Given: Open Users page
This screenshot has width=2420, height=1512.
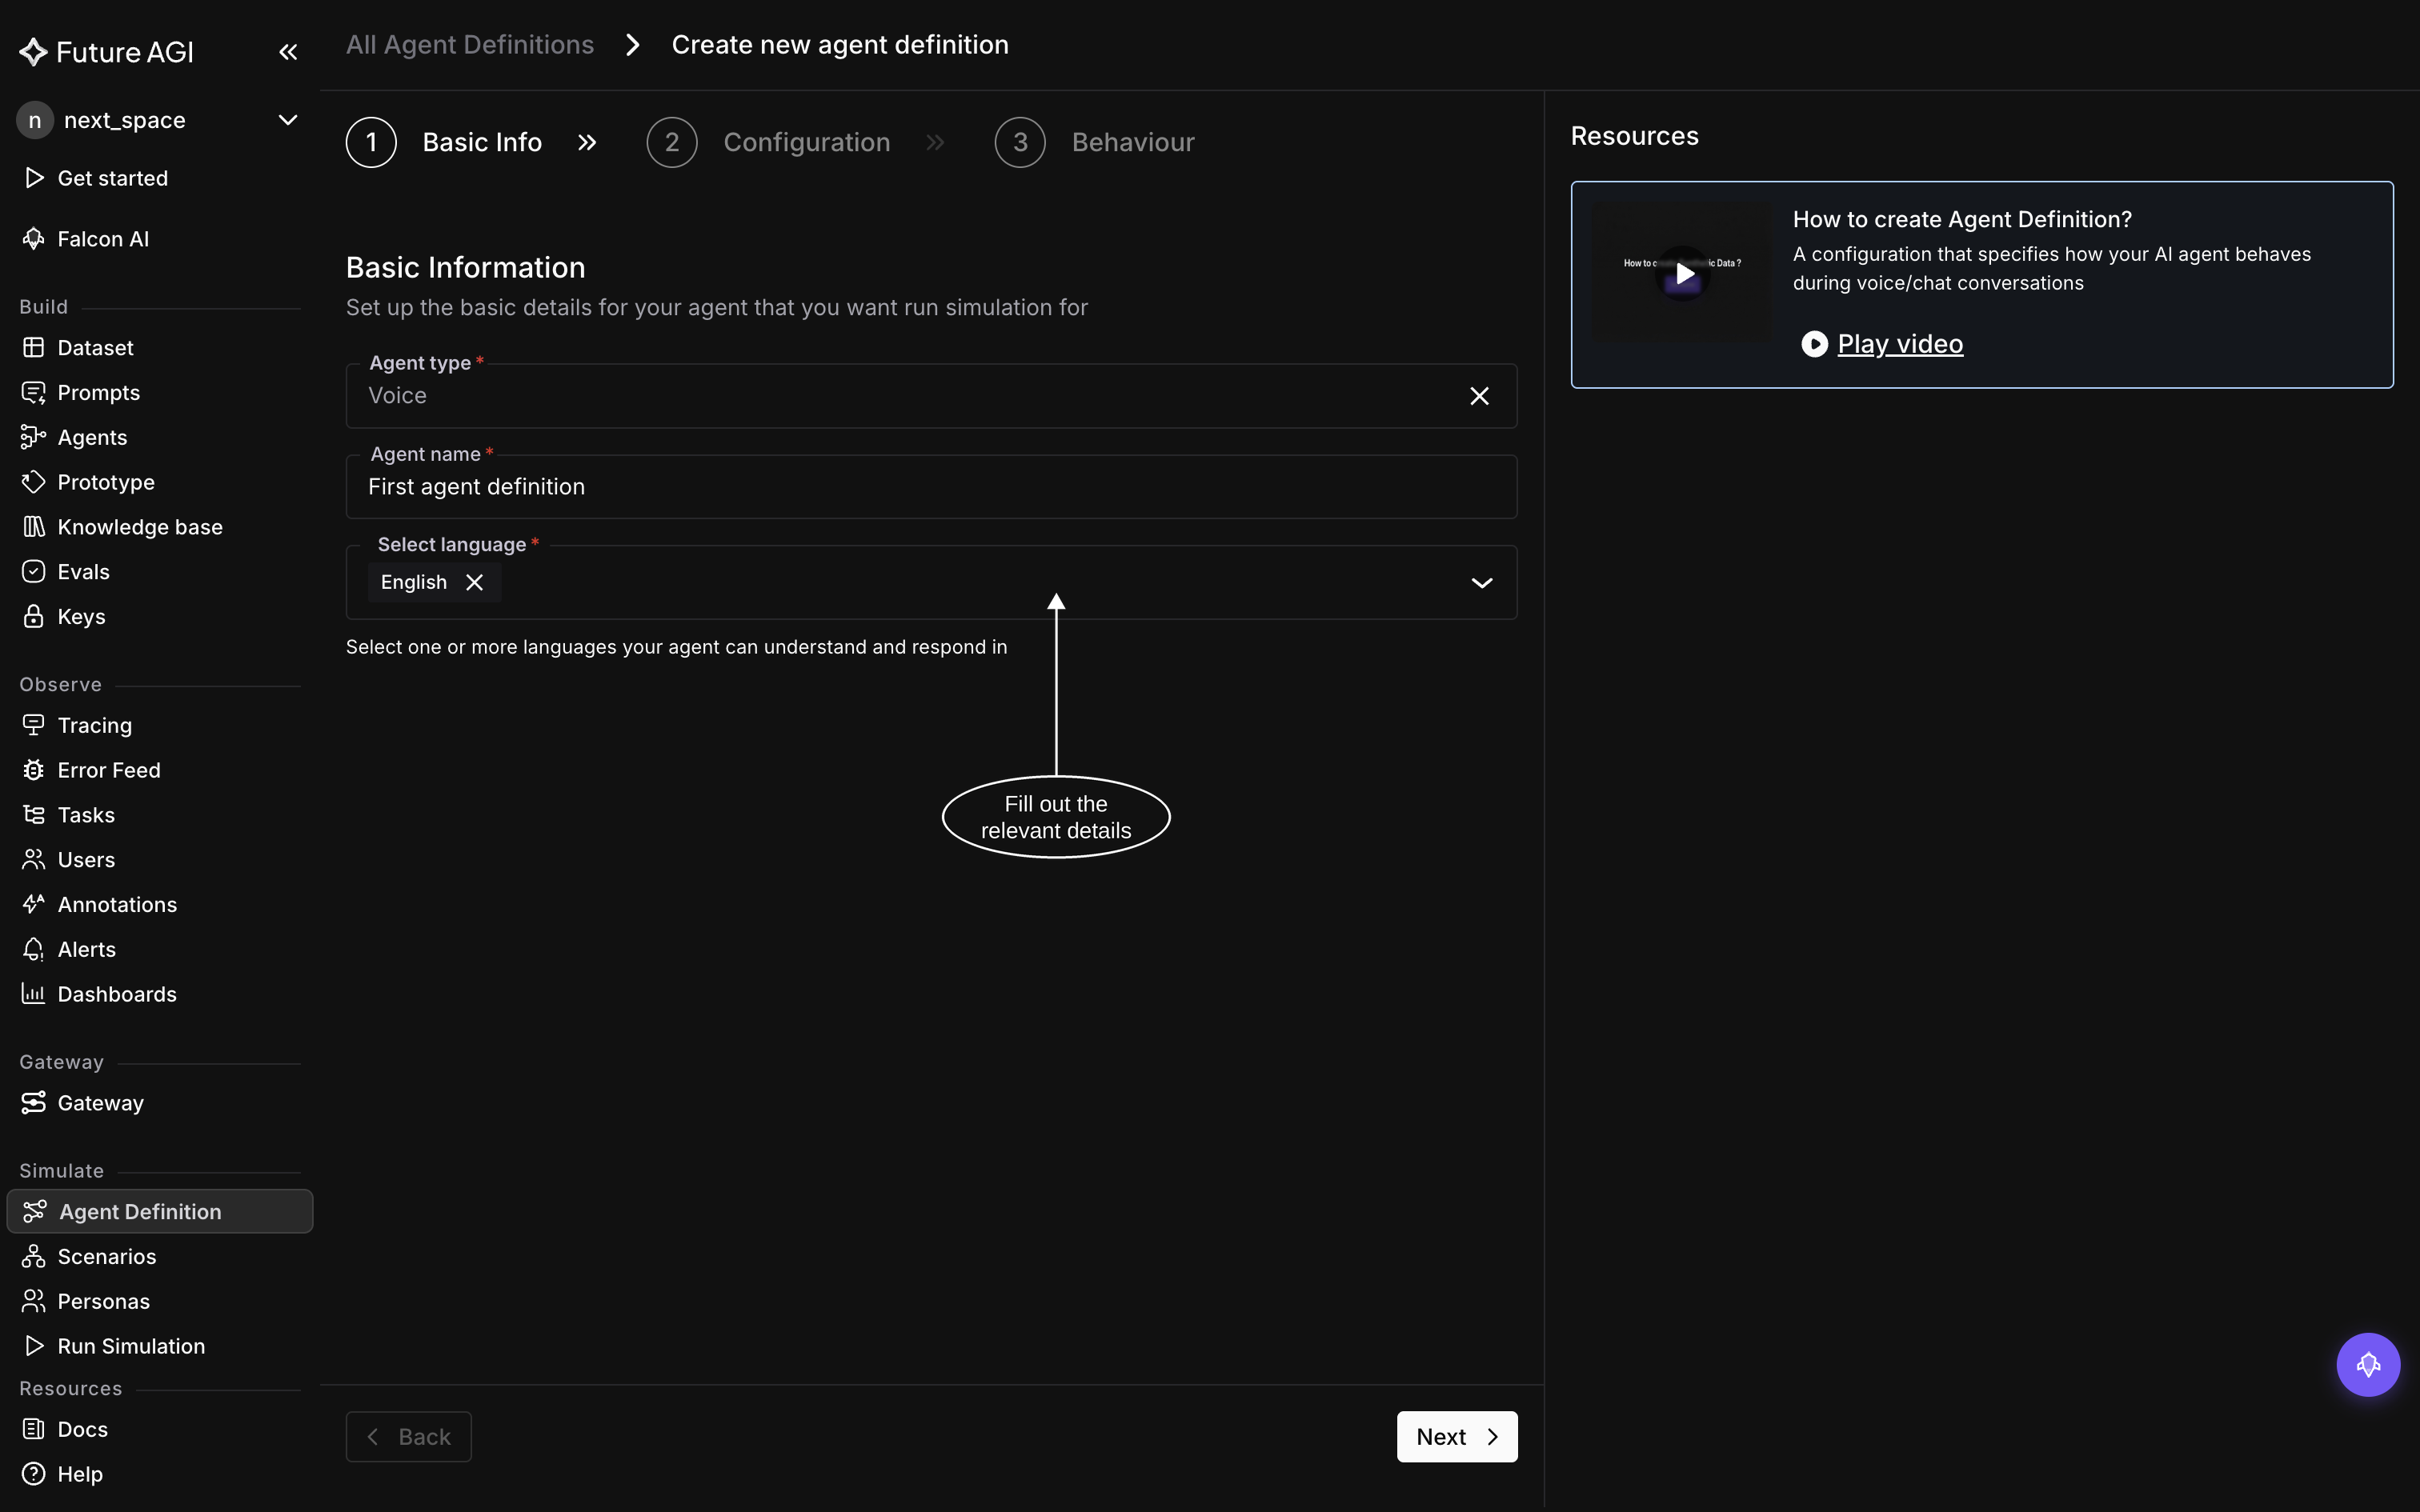Looking at the screenshot, I should click(x=86, y=860).
